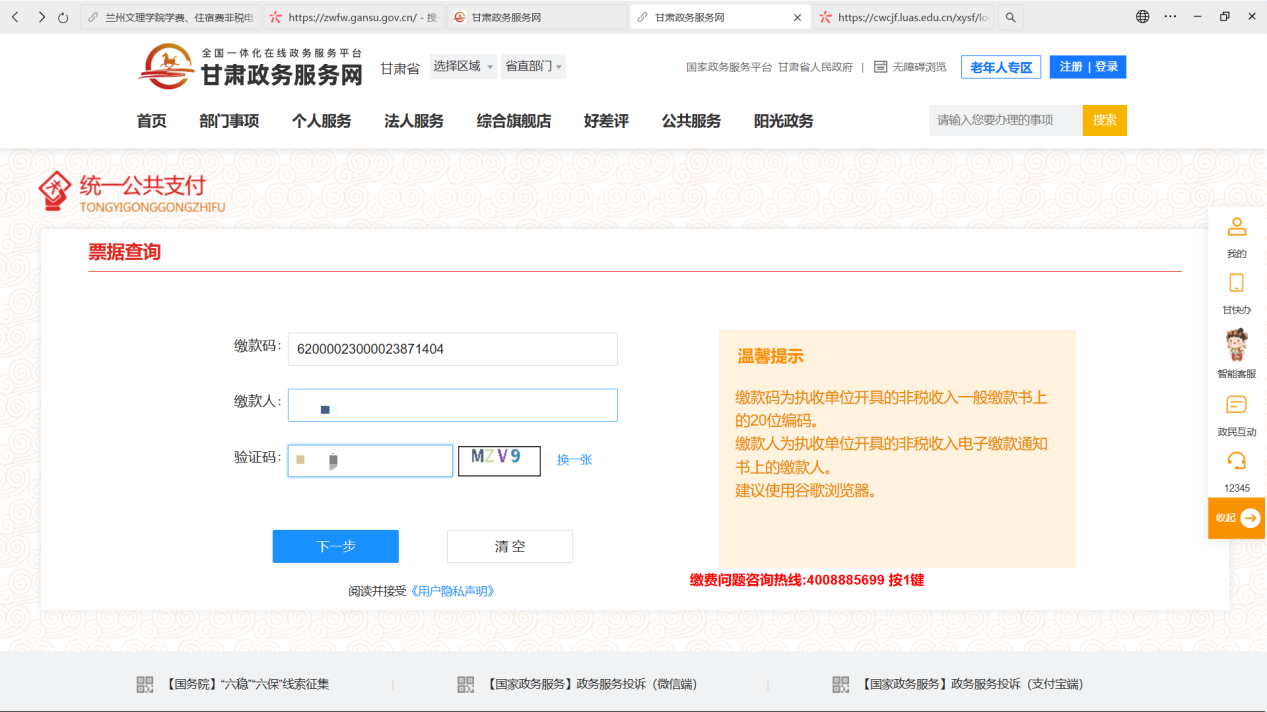
Task: Click the 12345 hotline headset icon
Action: tap(1237, 461)
